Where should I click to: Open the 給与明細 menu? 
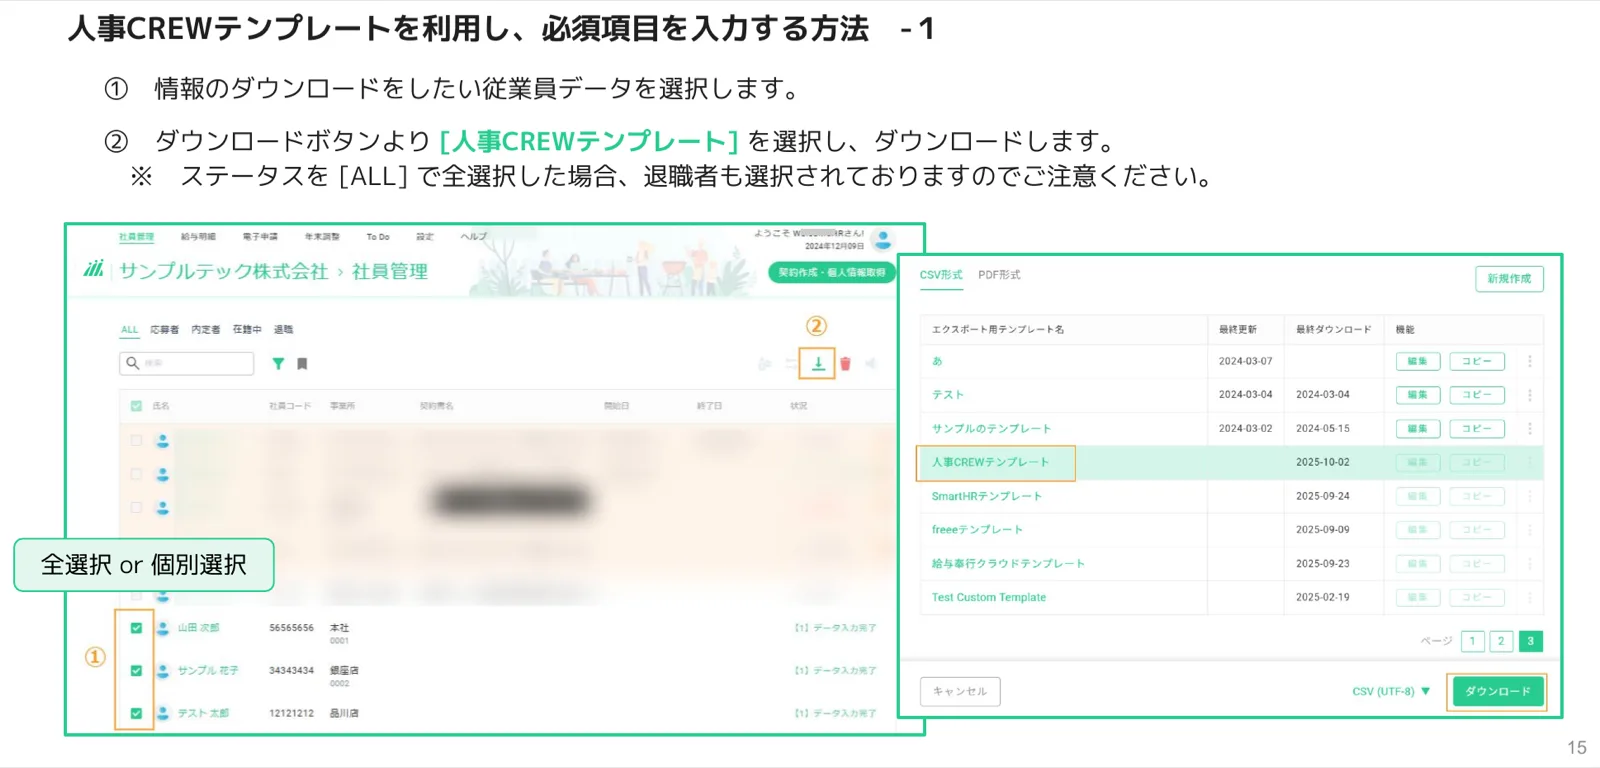(198, 237)
